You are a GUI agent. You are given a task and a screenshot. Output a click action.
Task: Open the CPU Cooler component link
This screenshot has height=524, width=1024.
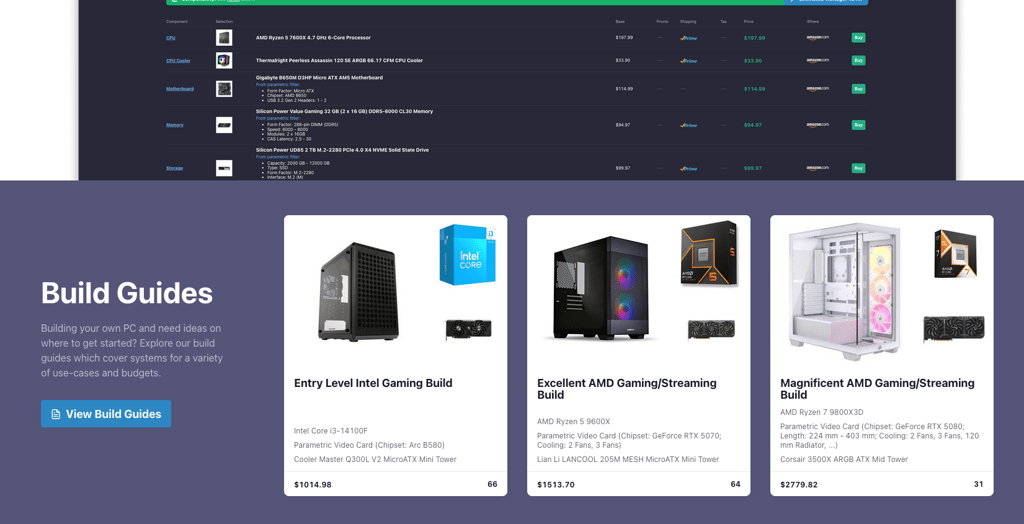click(178, 61)
